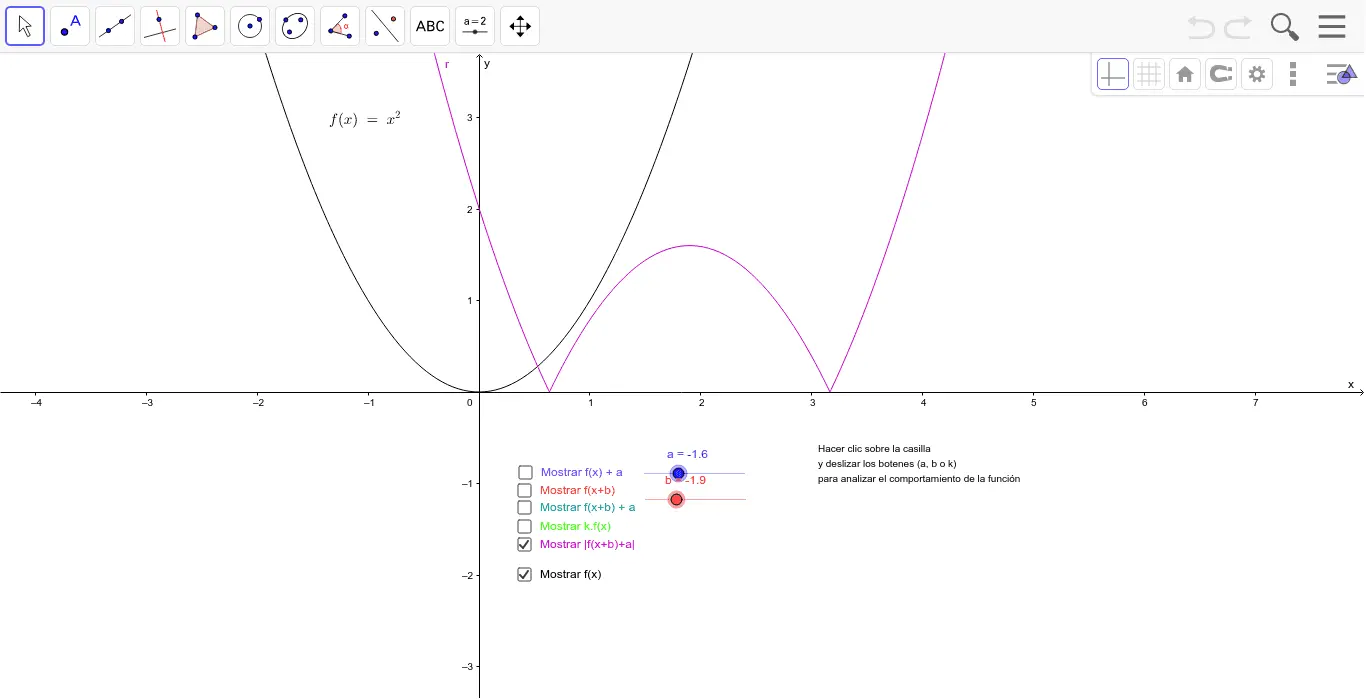1366x700 pixels.
Task: Select the ABC text tool
Action: 430,26
